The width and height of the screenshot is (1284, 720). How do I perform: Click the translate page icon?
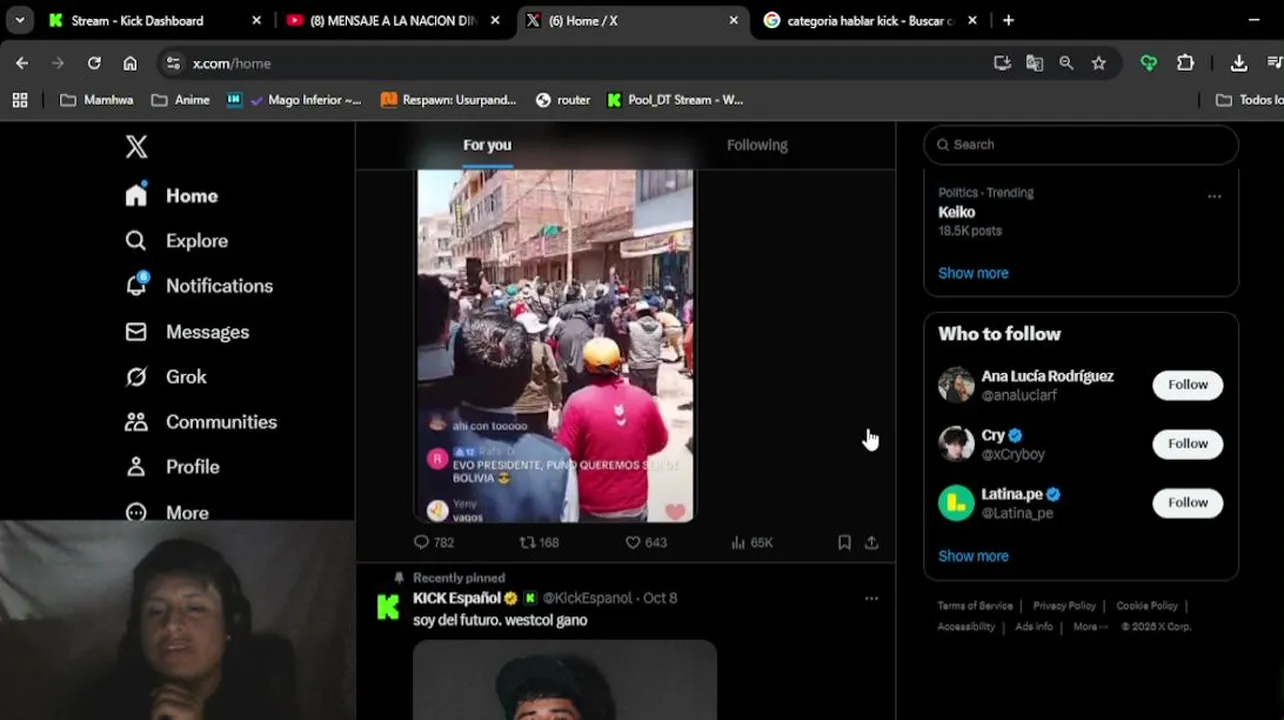point(1034,63)
